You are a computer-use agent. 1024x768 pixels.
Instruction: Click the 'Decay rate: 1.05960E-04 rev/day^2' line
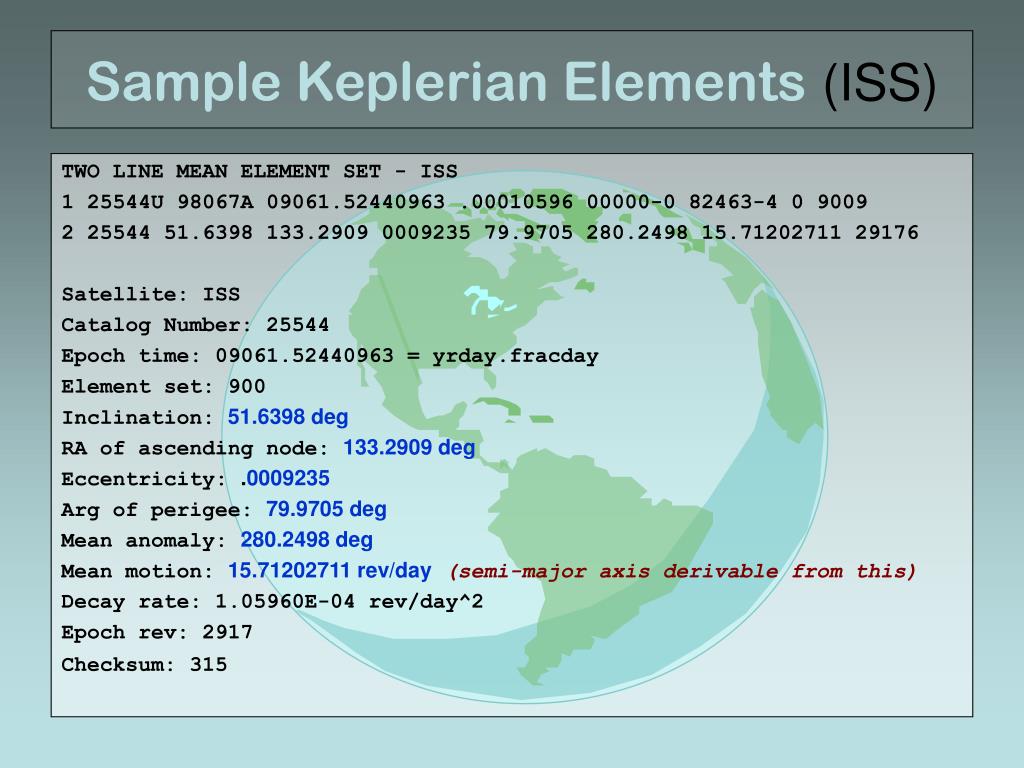click(x=272, y=601)
